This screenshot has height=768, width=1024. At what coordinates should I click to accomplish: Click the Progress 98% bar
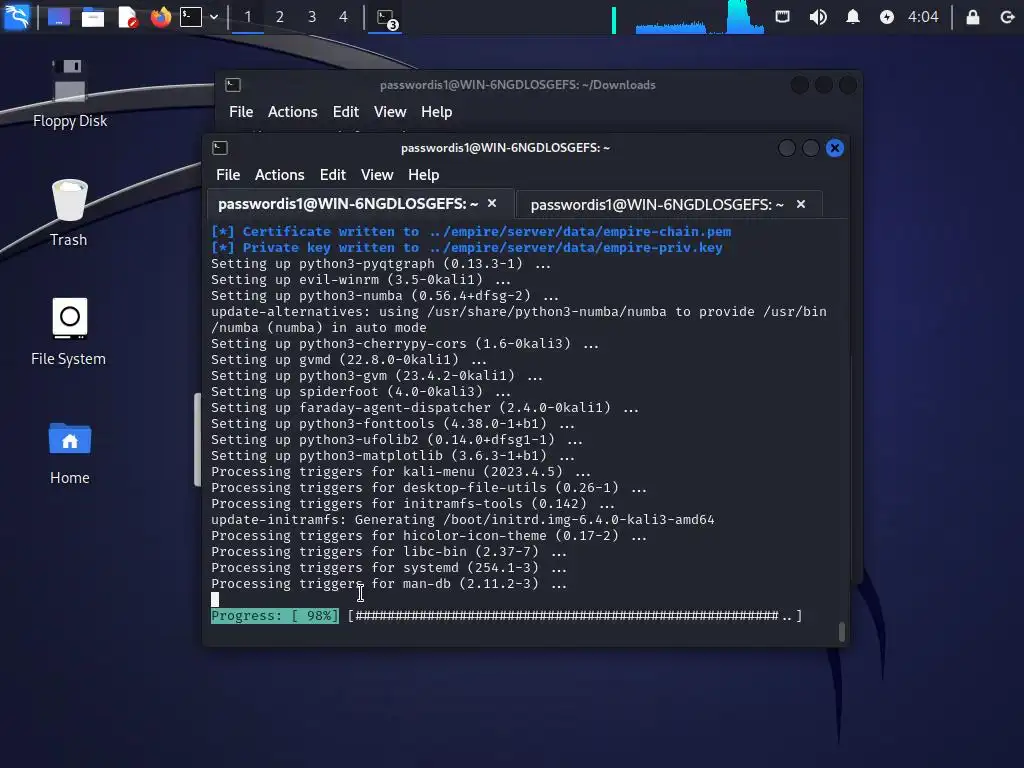(506, 615)
